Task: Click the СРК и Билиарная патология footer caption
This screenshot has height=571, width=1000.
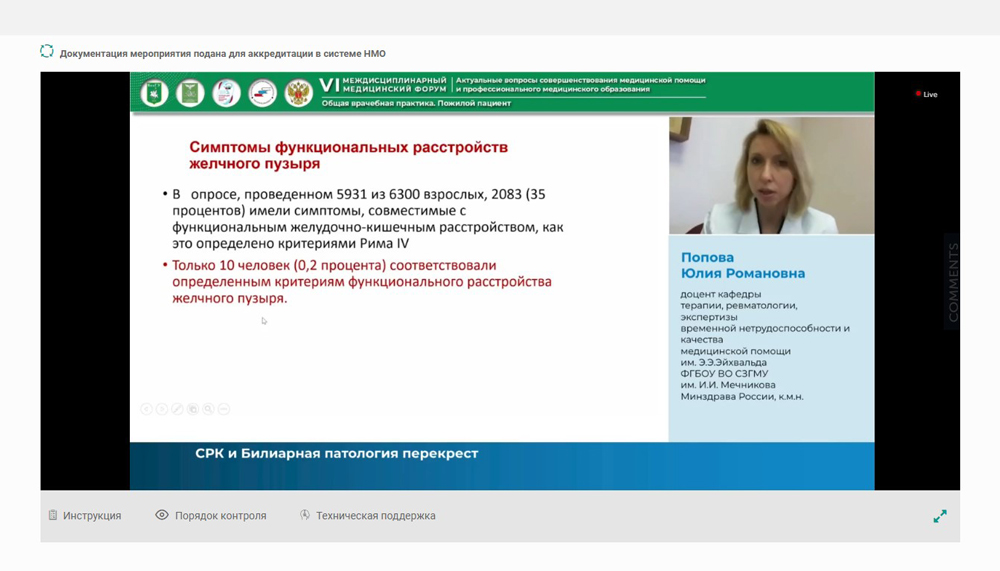Action: click(336, 454)
